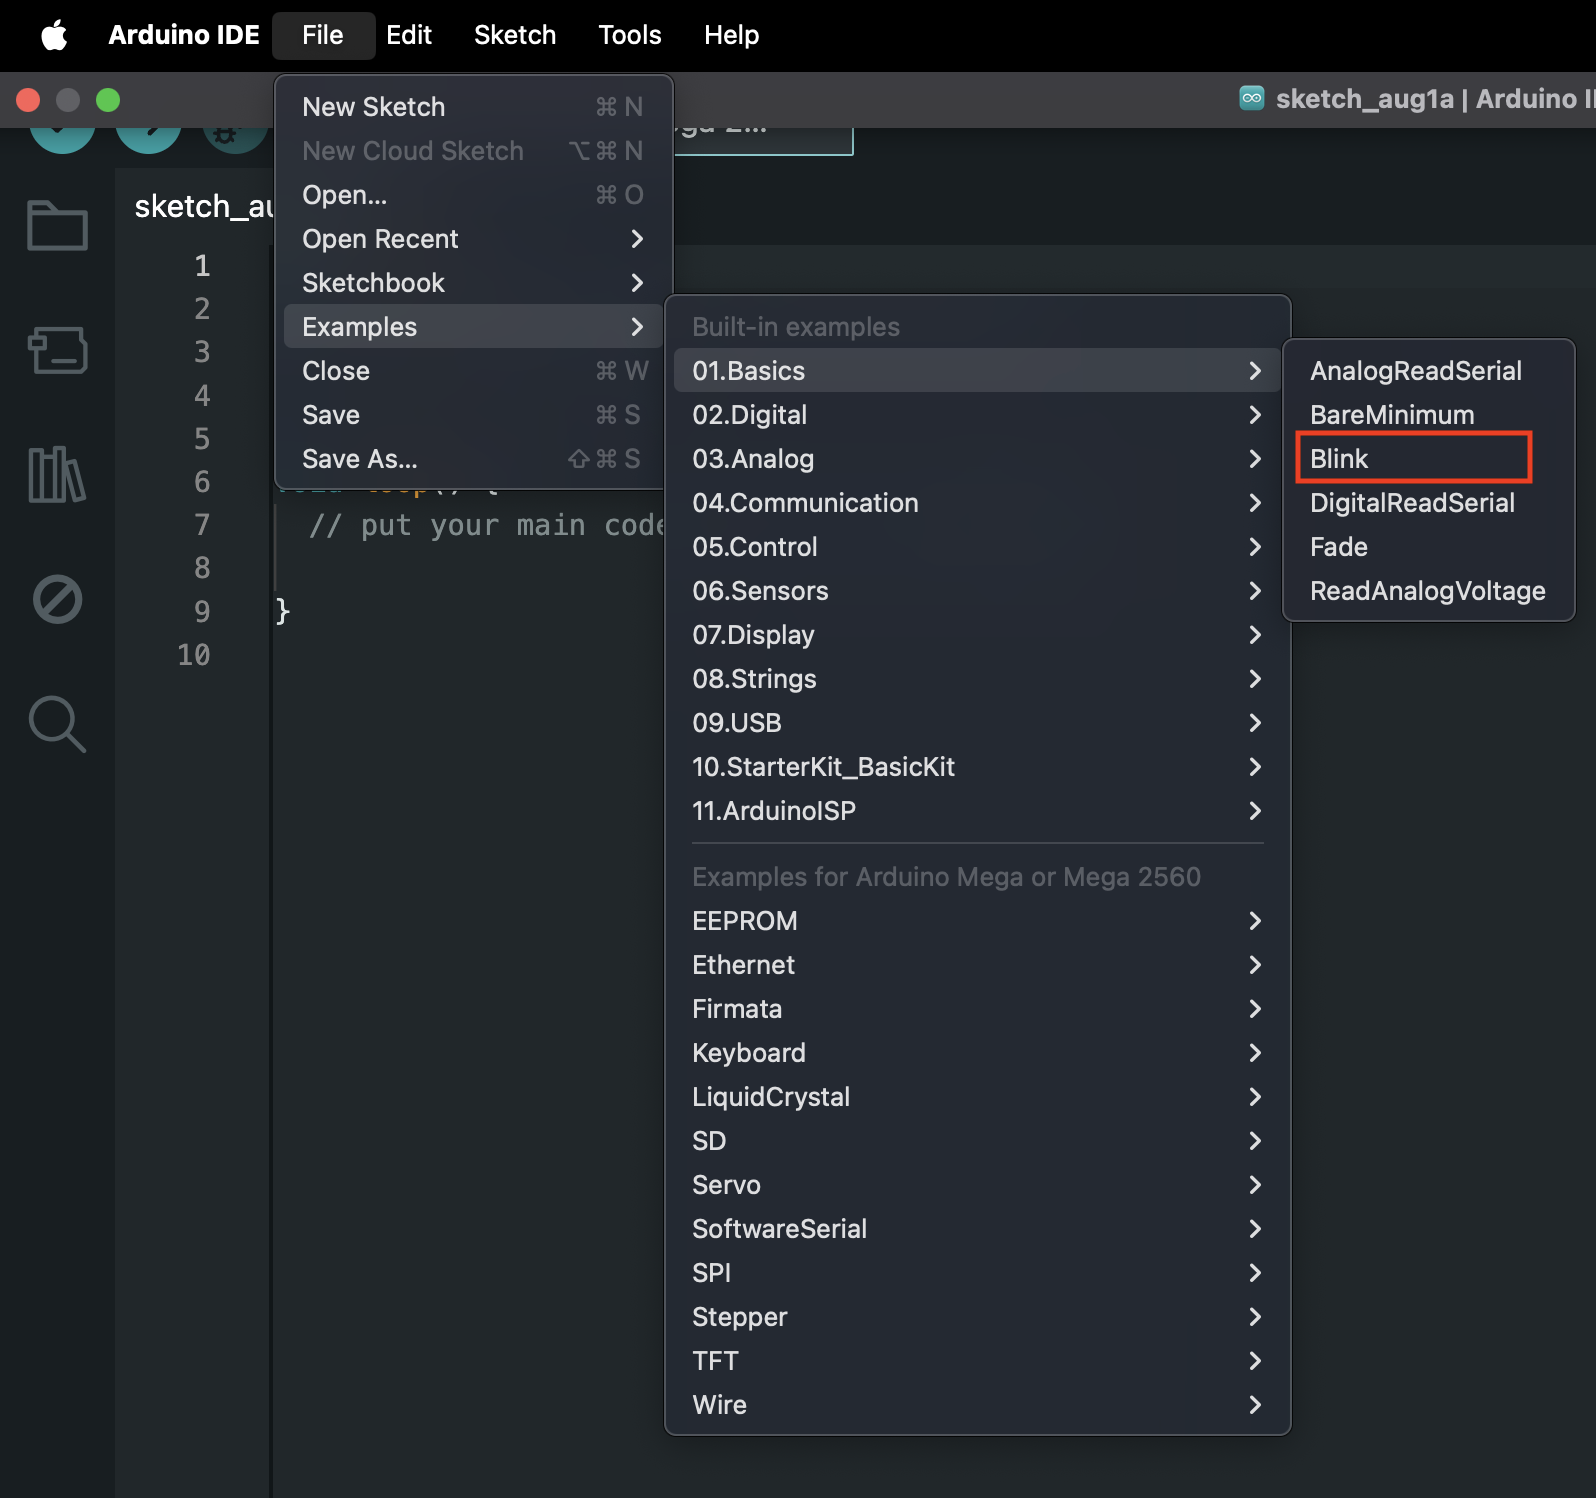Click the green window zoom button
This screenshot has width=1596, height=1498.
(x=108, y=100)
